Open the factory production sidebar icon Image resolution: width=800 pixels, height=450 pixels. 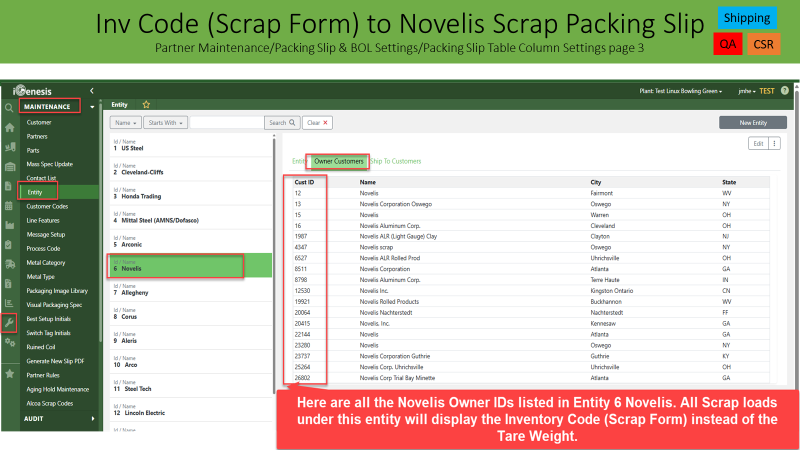[x=9, y=225]
